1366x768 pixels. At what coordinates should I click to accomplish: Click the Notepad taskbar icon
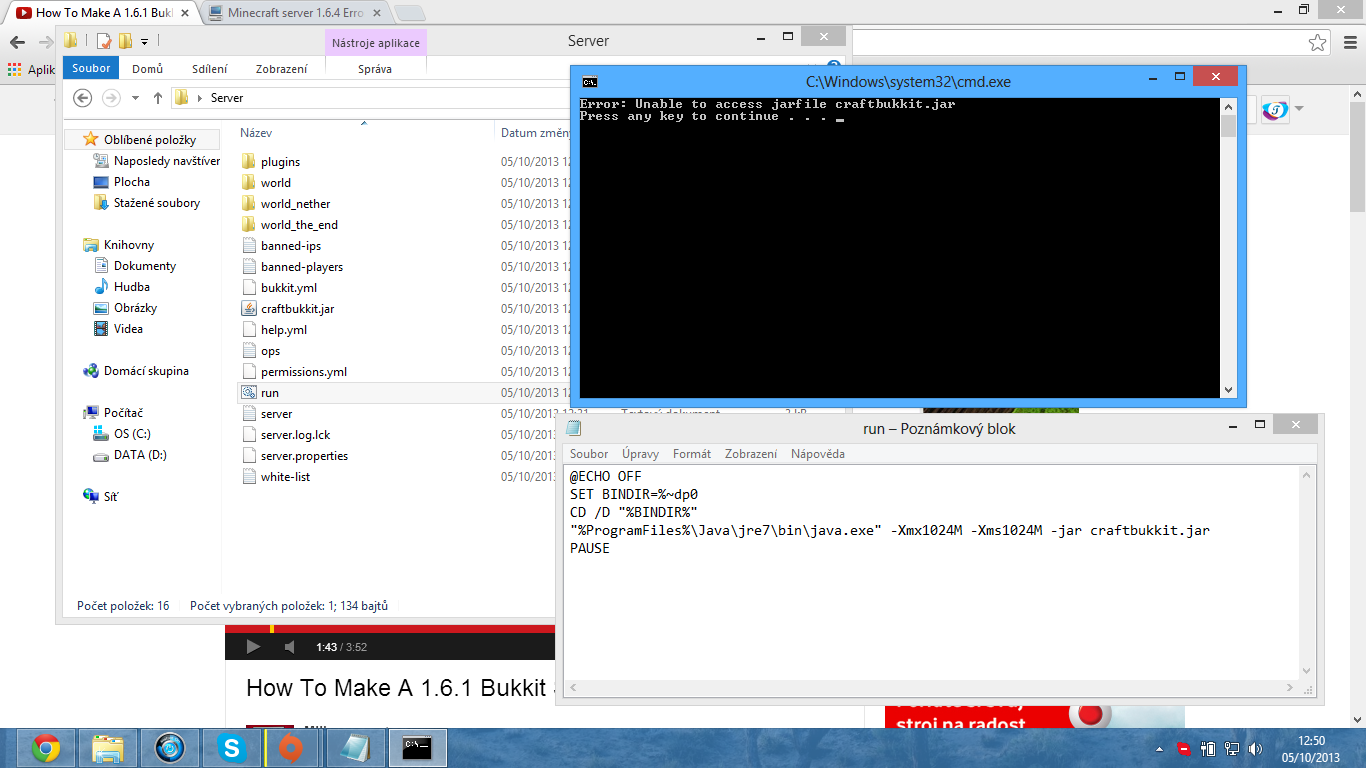(356, 747)
